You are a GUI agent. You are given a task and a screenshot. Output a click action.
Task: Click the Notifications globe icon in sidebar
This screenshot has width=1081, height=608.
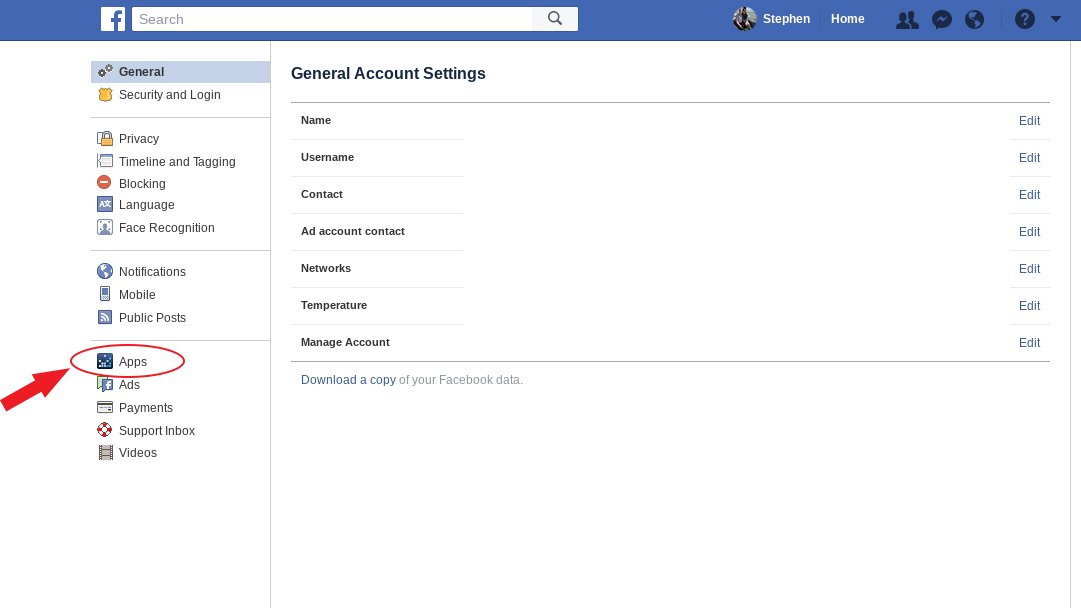tap(105, 272)
